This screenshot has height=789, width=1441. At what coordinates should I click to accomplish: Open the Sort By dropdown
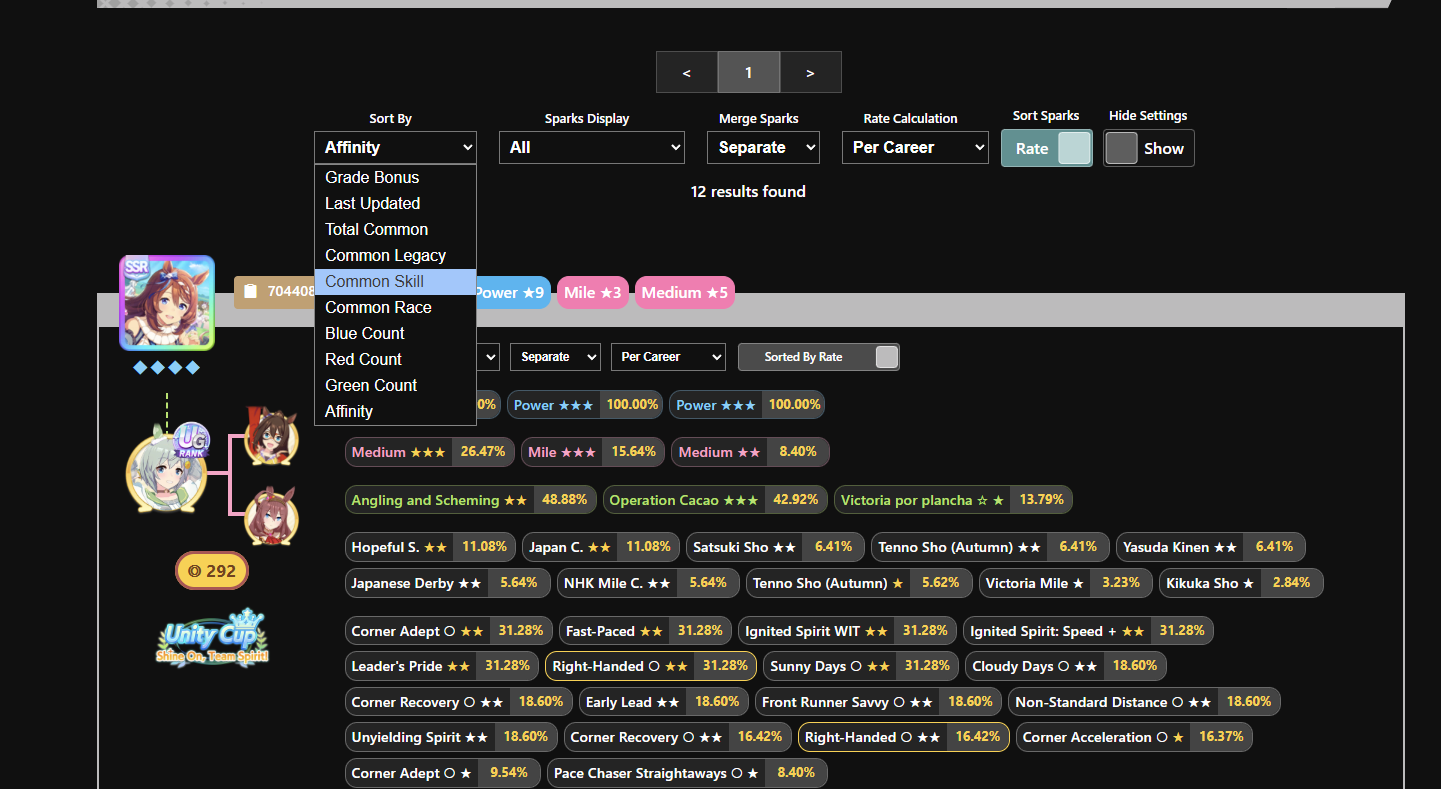(x=395, y=147)
